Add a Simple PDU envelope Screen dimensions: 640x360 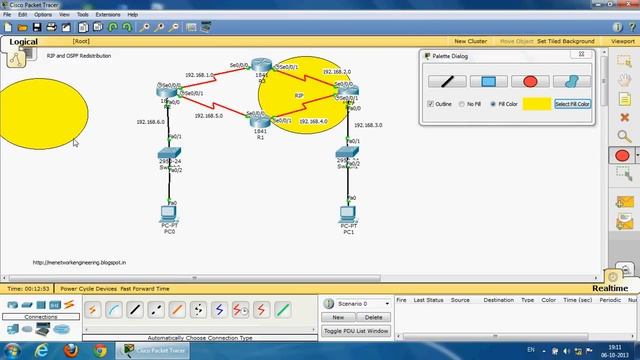624,202
